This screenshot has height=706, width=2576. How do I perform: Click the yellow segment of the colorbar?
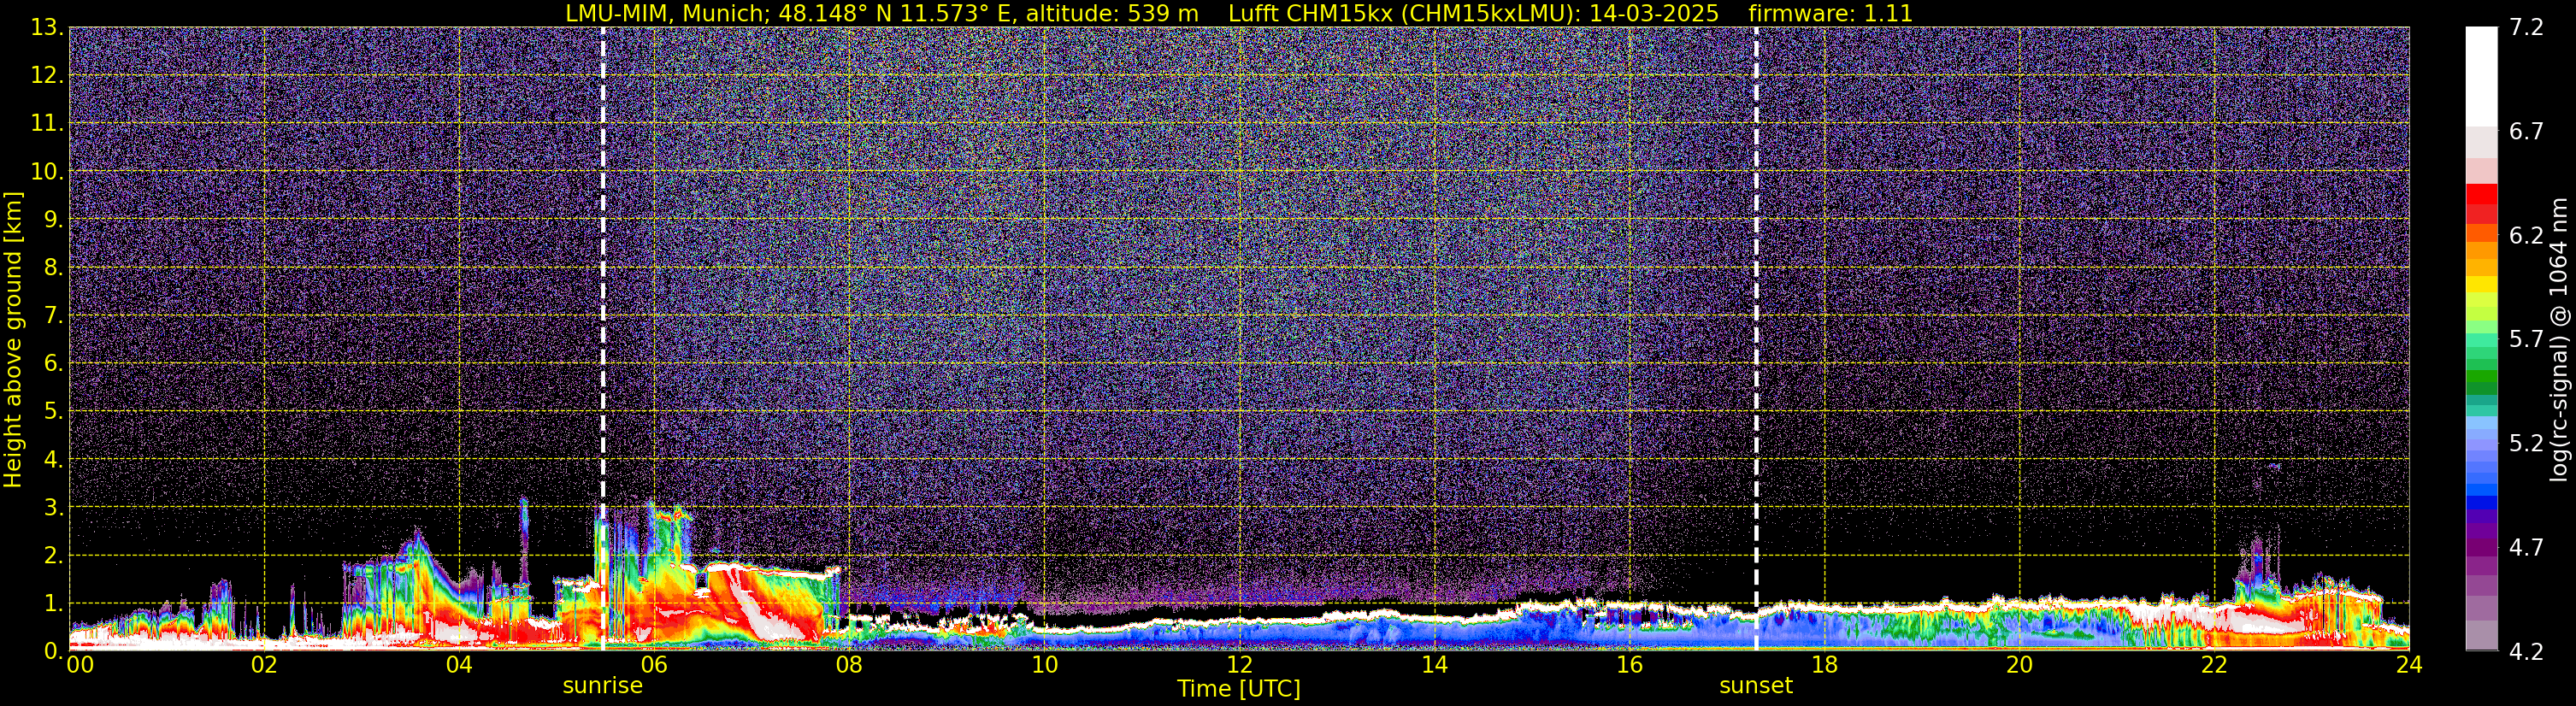coord(2481,285)
